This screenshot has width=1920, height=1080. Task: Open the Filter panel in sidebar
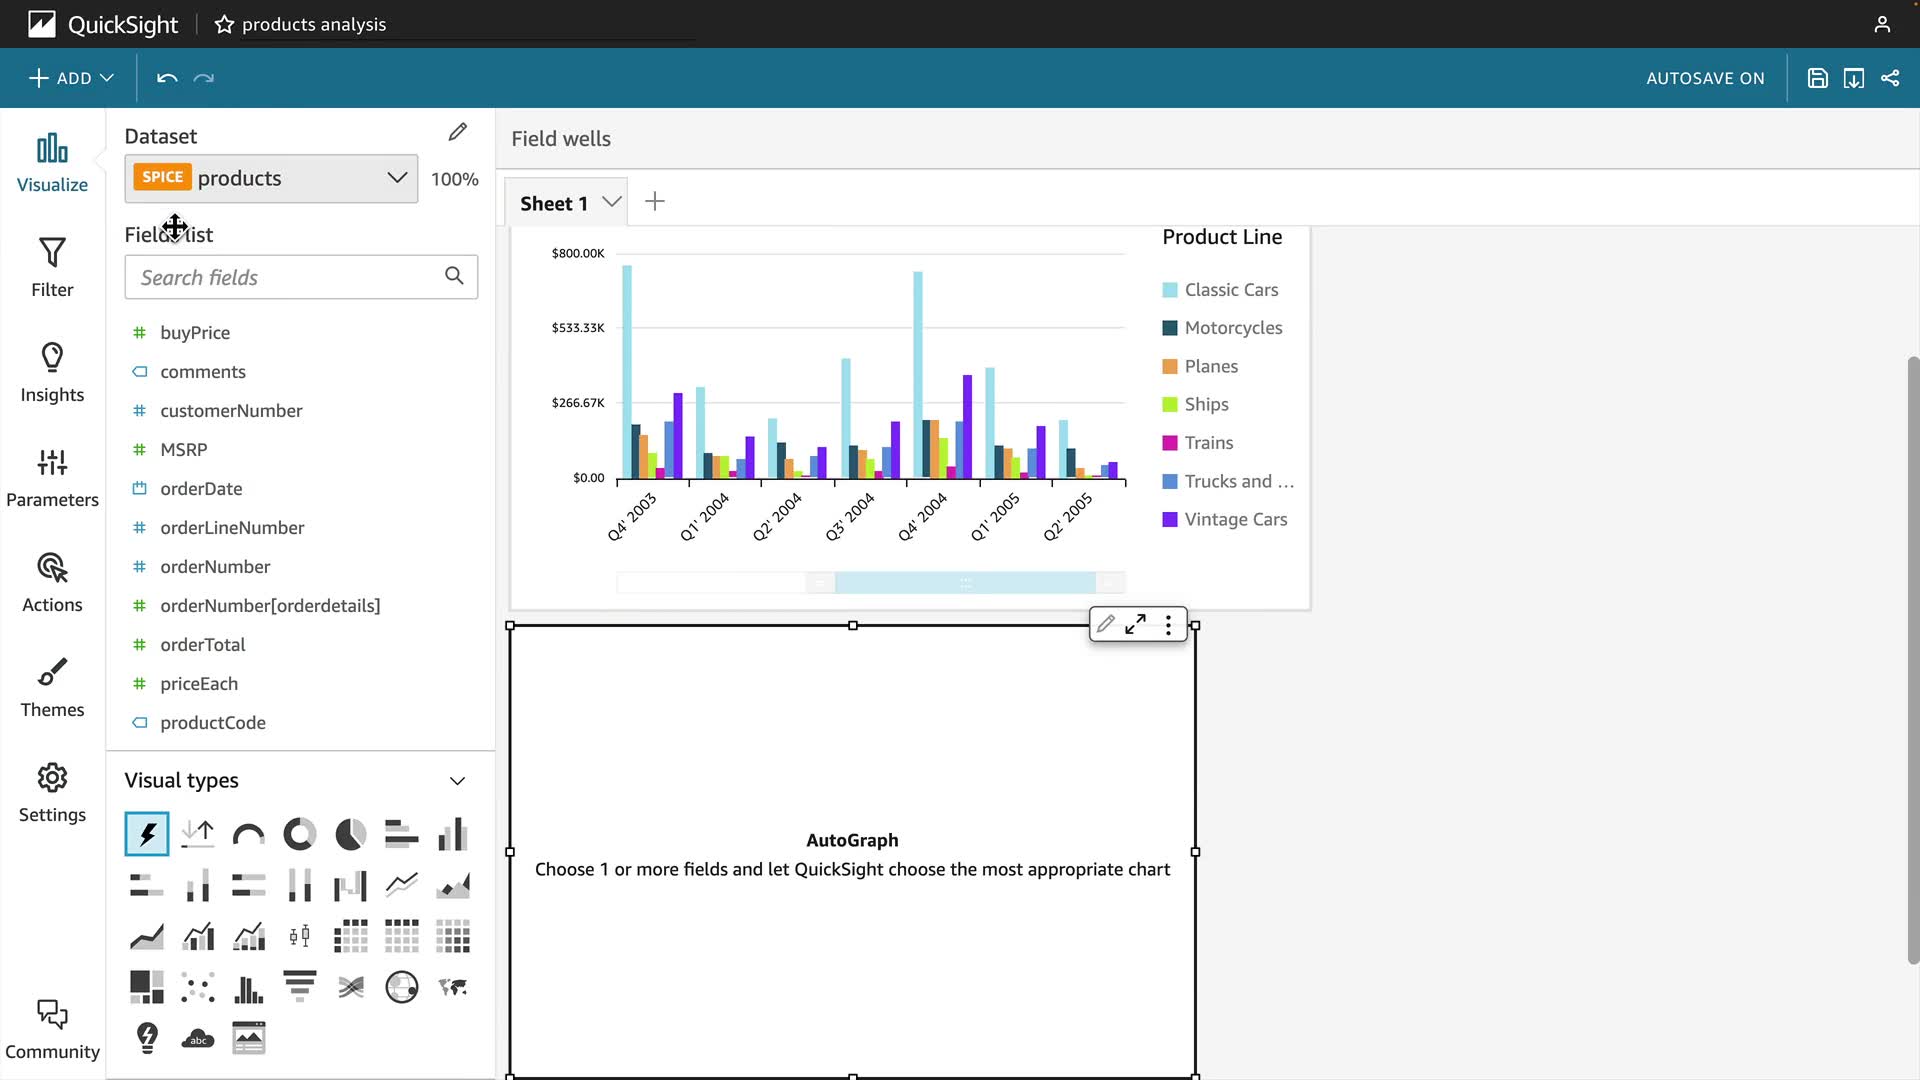pos(52,268)
